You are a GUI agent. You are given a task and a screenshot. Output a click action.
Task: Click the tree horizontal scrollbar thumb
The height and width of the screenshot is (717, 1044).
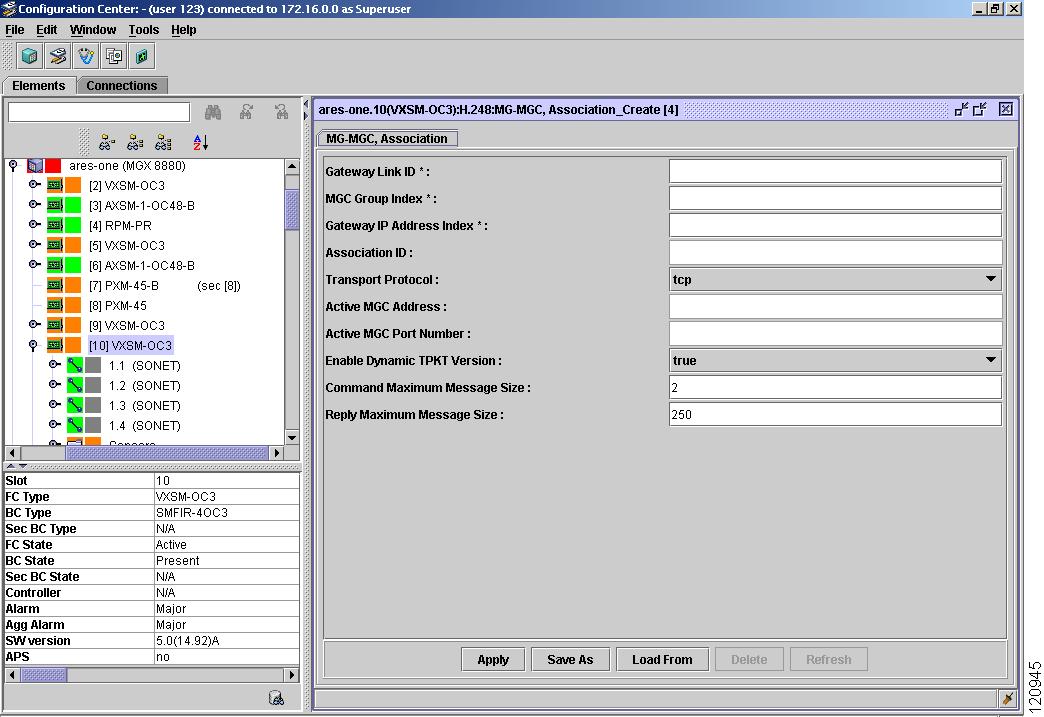point(166,453)
